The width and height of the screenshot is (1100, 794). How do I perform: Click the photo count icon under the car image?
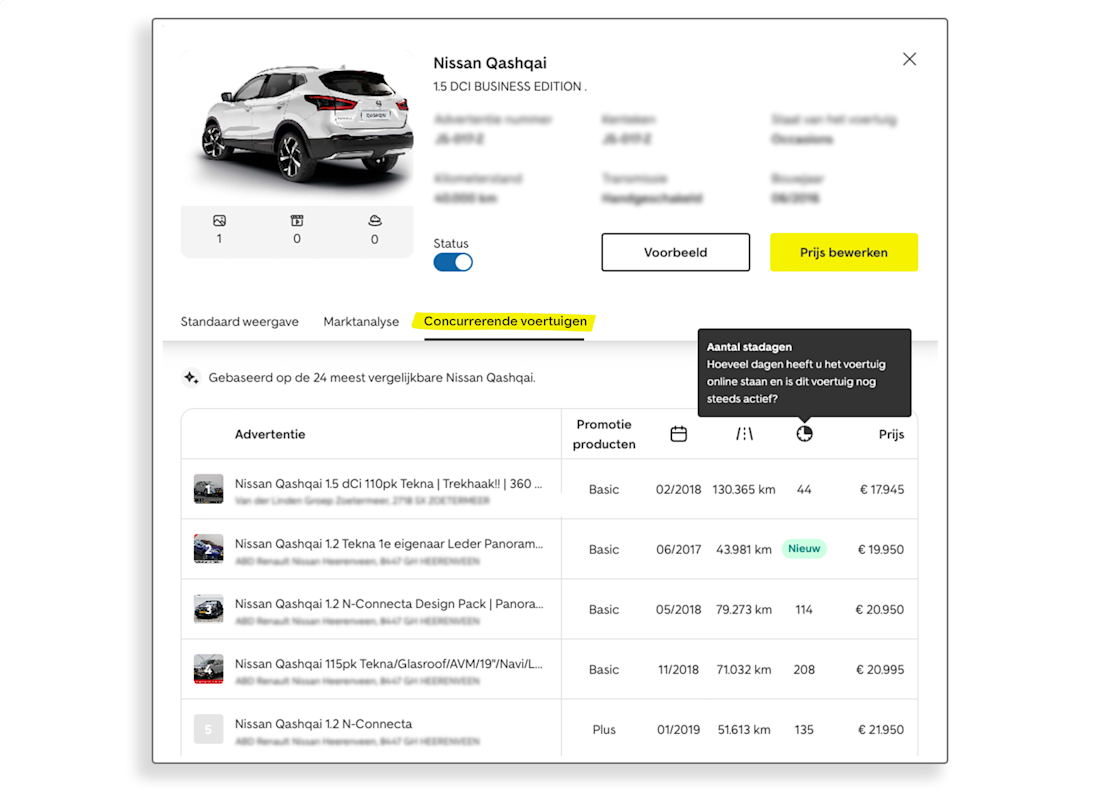[x=219, y=220]
